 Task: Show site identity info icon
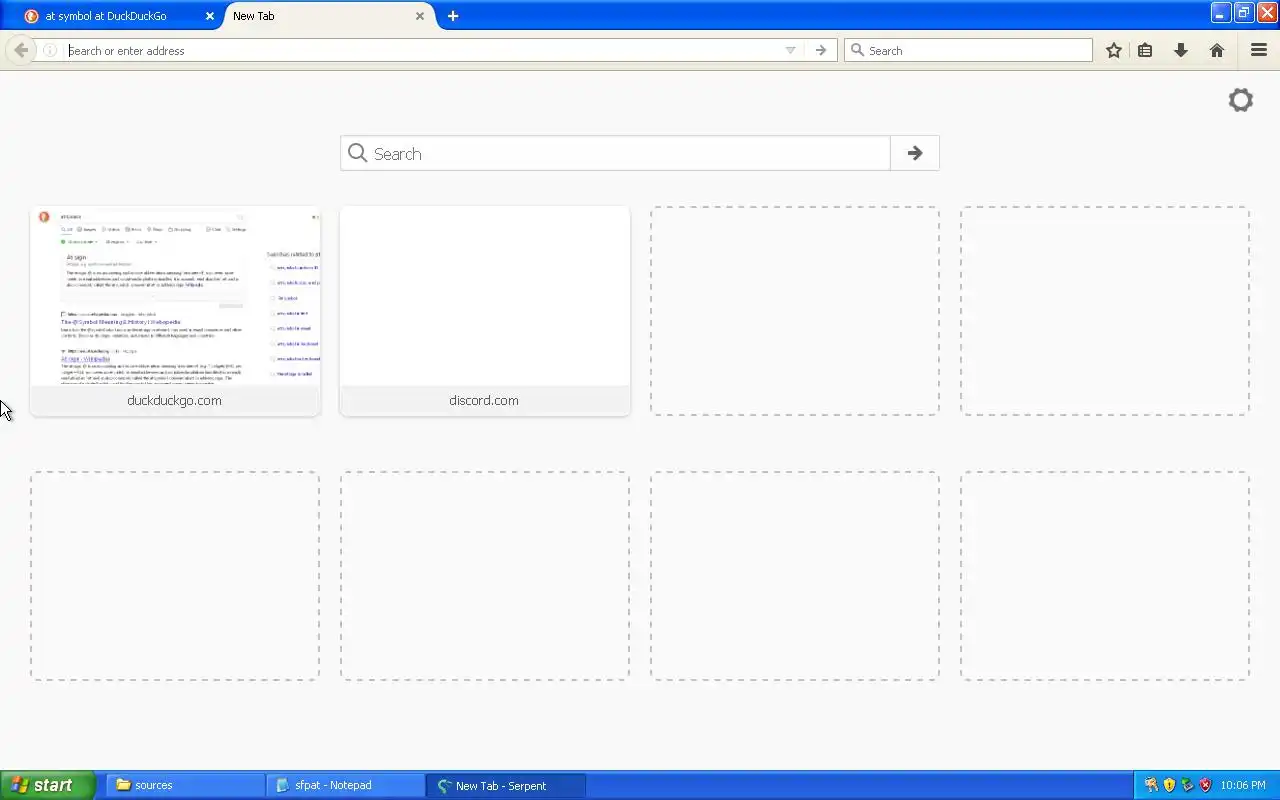click(50, 50)
